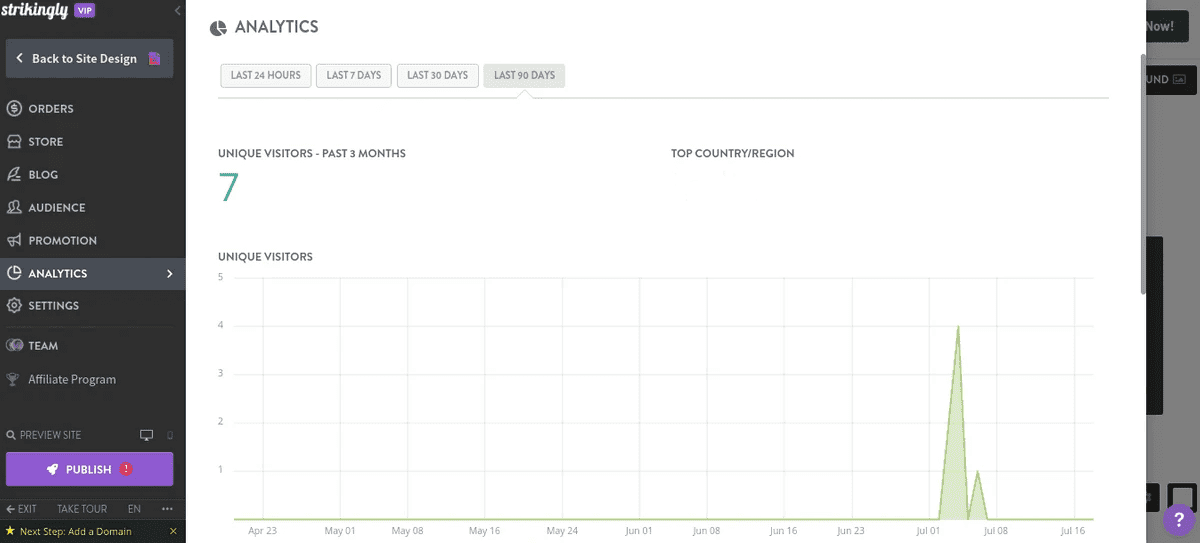
Task: Click the smaller chart peak at 1 visitor
Action: tap(977, 470)
